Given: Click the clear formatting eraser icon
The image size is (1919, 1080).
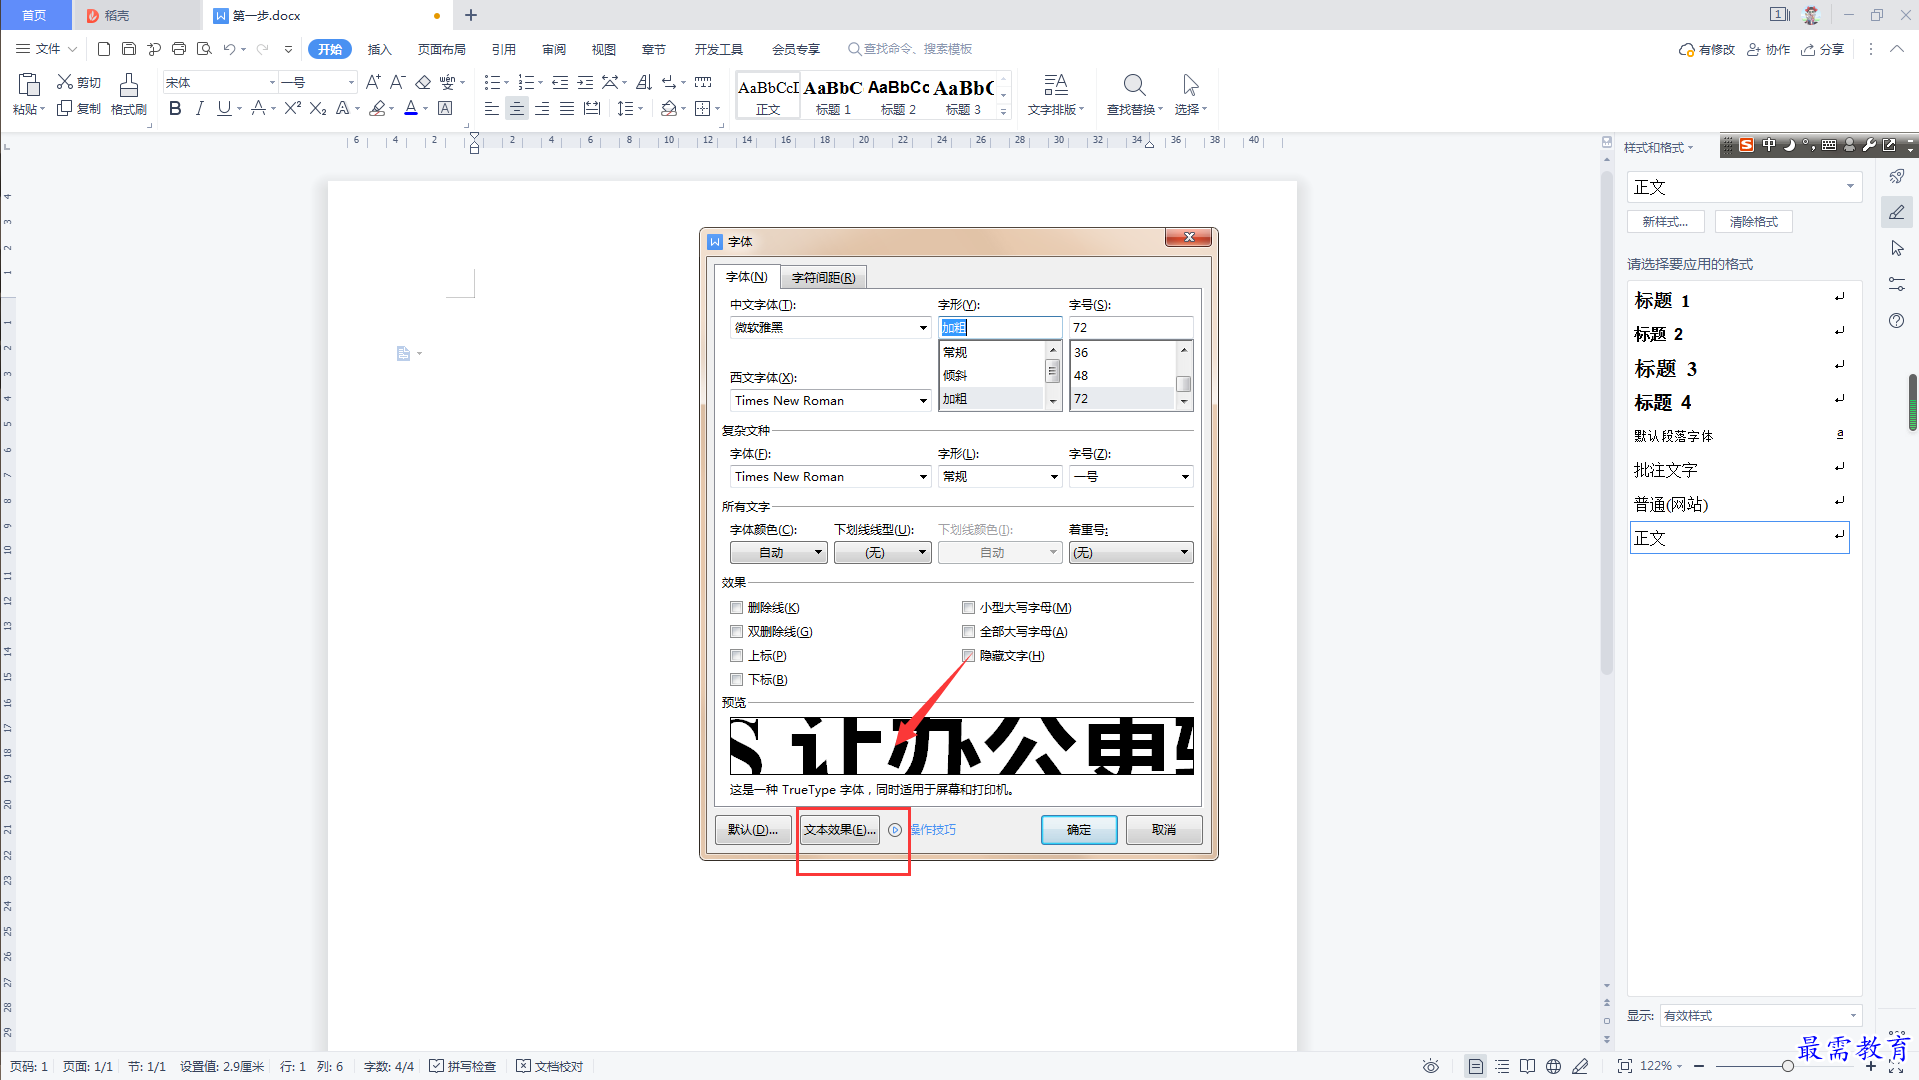Looking at the screenshot, I should [x=423, y=82].
